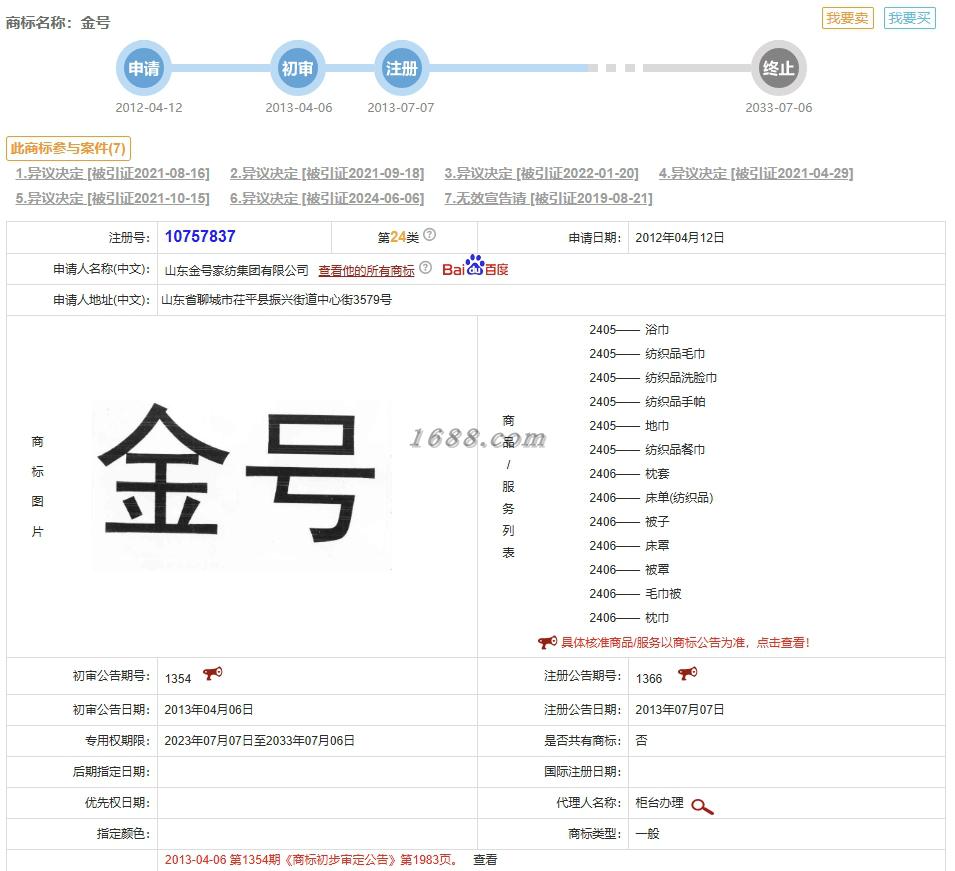Screen dimensions: 955x871
Task: Click the 2013-04-06 第1354期 announcement text
Action: coord(311,859)
